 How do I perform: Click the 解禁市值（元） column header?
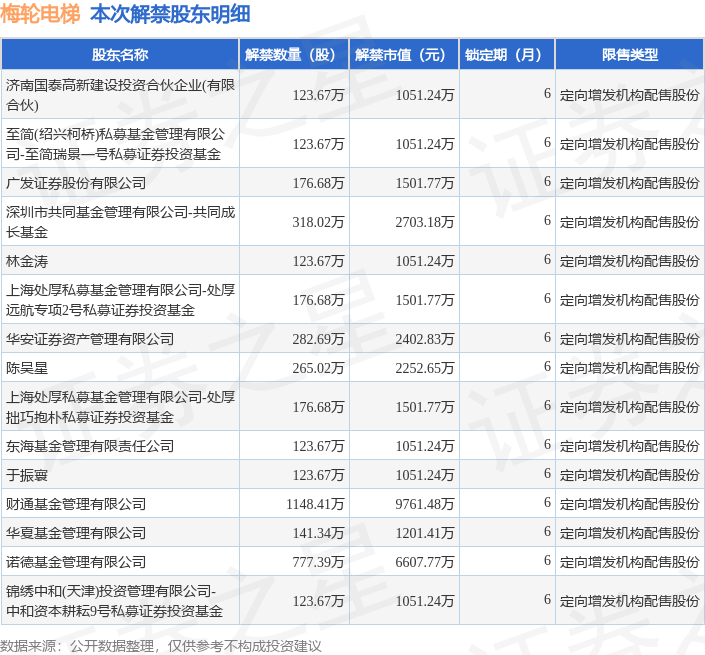[x=404, y=55]
